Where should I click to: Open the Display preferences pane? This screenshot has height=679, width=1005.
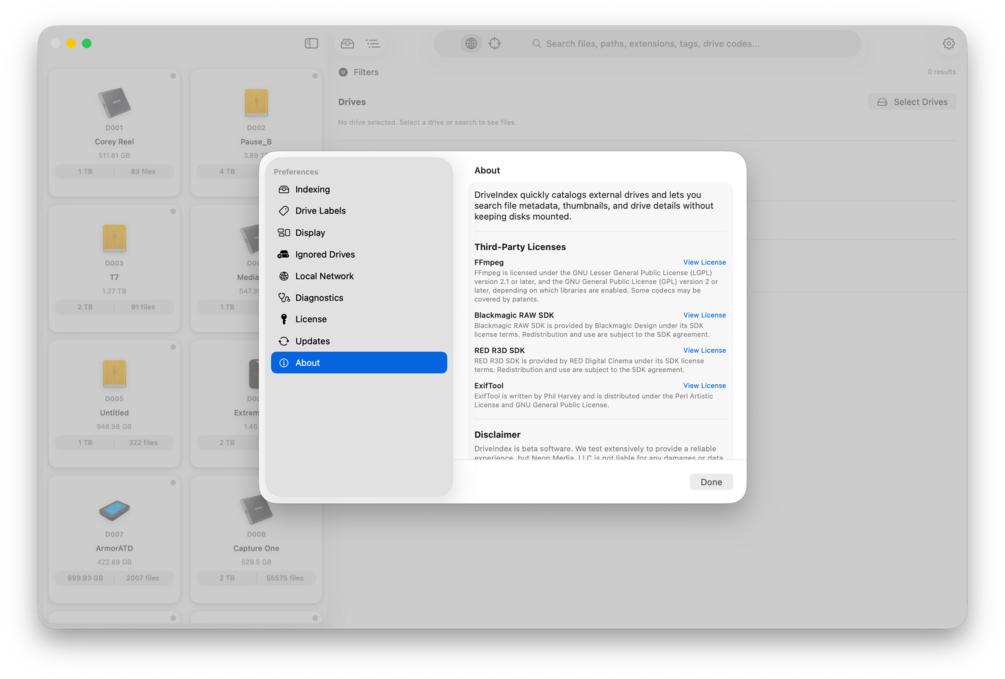click(359, 233)
